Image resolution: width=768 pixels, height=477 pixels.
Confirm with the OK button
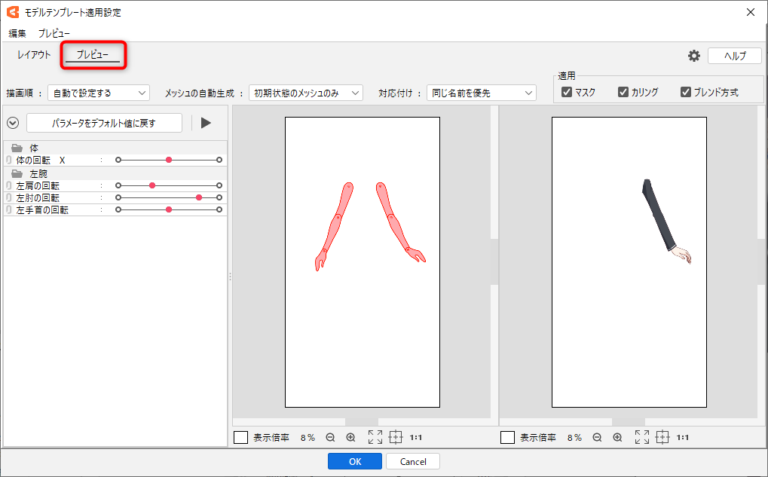tap(355, 461)
